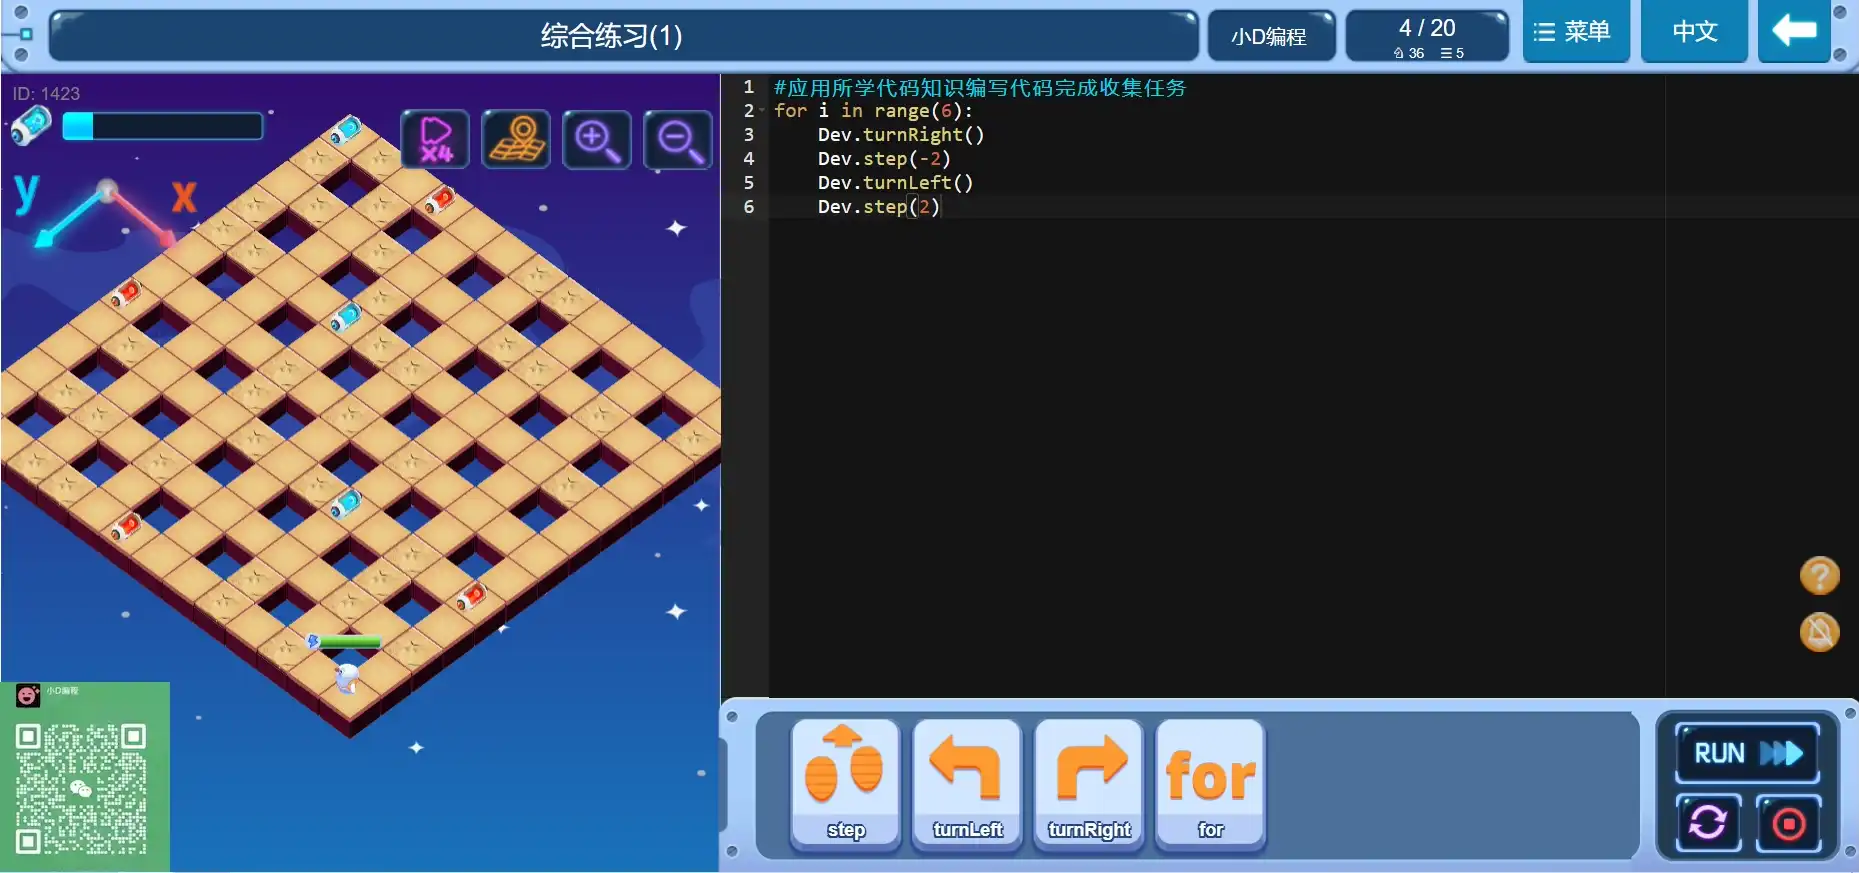The width and height of the screenshot is (1859, 873).
Task: Switch language with the 中文 button
Action: click(x=1694, y=32)
